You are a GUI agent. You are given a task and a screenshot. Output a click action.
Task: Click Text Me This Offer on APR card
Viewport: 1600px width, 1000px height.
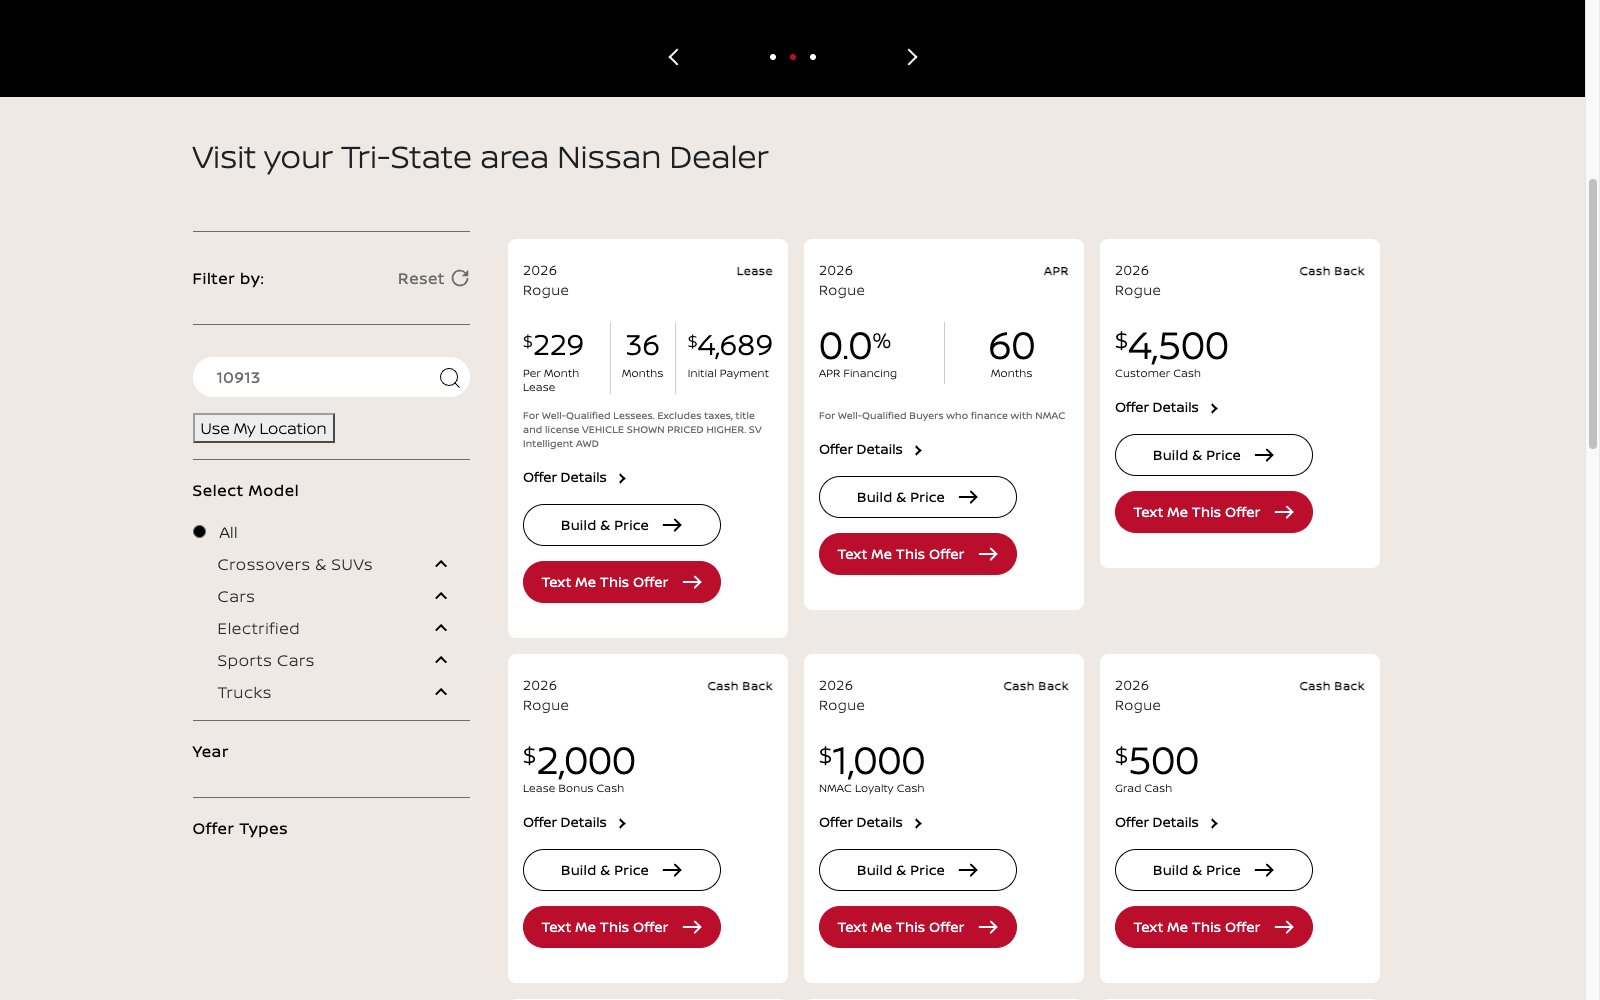917,554
